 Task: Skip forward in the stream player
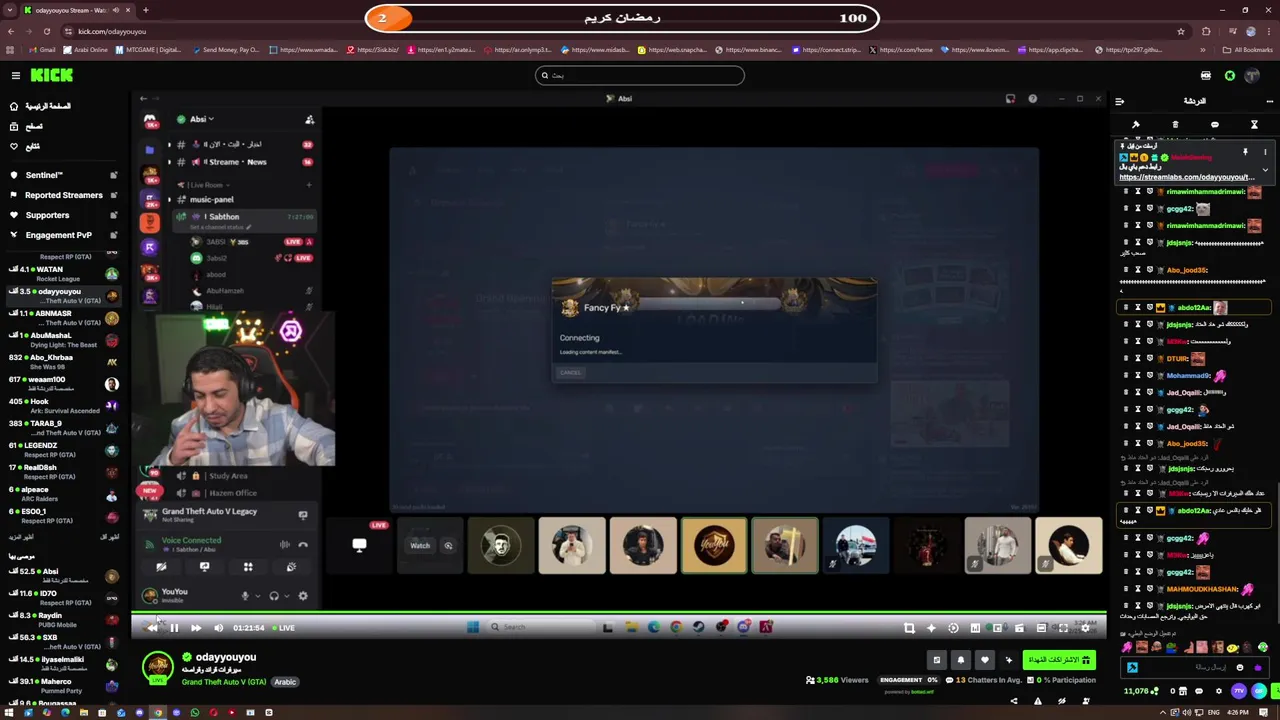[x=196, y=628]
